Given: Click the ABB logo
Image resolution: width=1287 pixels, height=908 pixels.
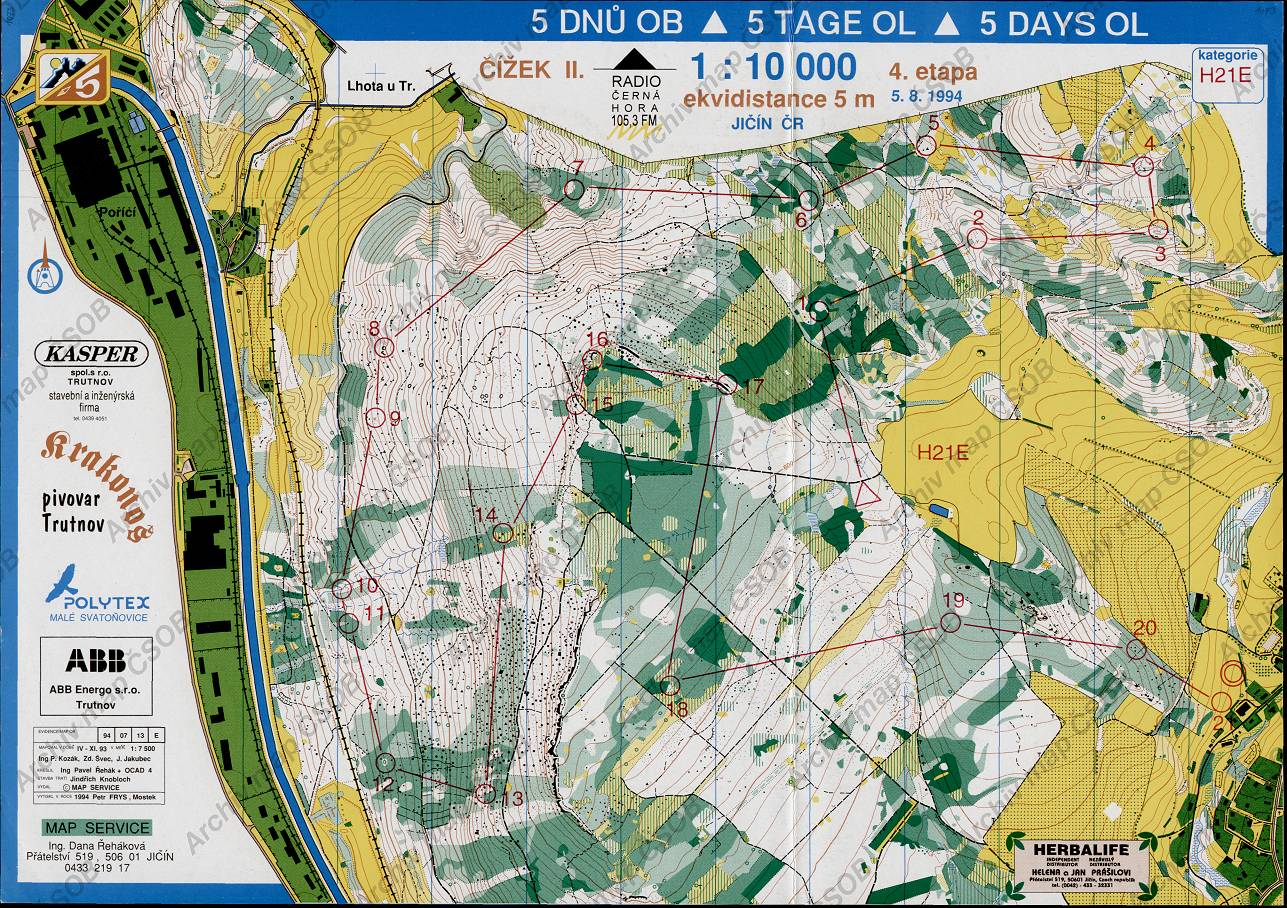Looking at the screenshot, I should click(95, 660).
